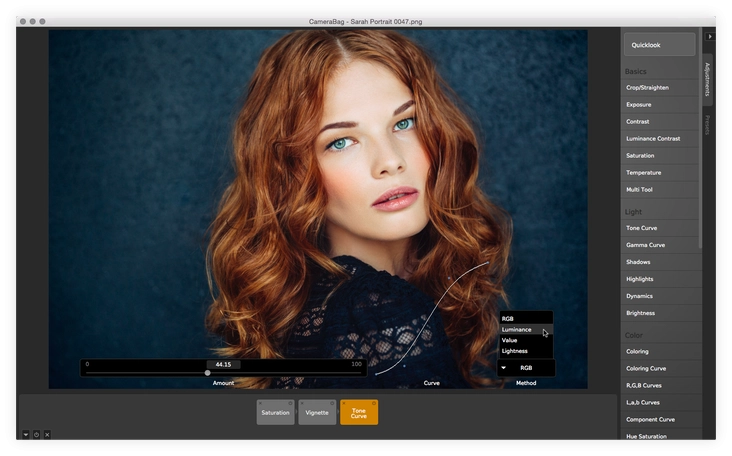The image size is (732, 456).
Task: Click the X icon in the bottom-left tray
Action: [47, 435]
